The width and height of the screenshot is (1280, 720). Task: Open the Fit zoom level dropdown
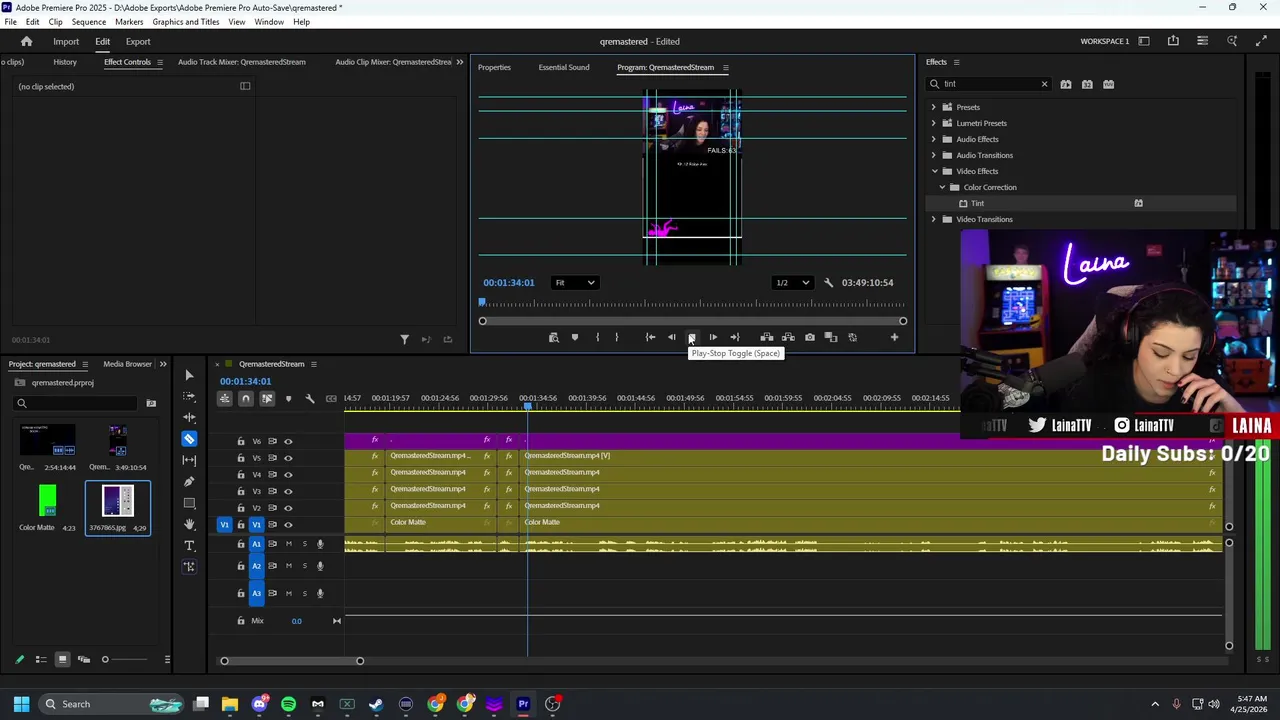click(575, 282)
